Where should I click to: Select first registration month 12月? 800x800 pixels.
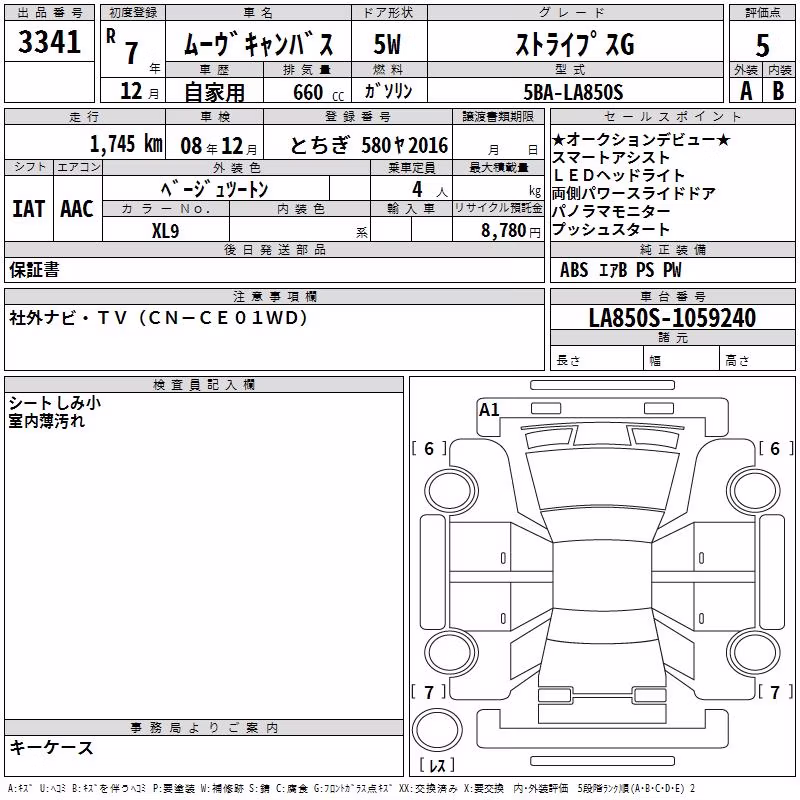pyautogui.click(x=139, y=91)
